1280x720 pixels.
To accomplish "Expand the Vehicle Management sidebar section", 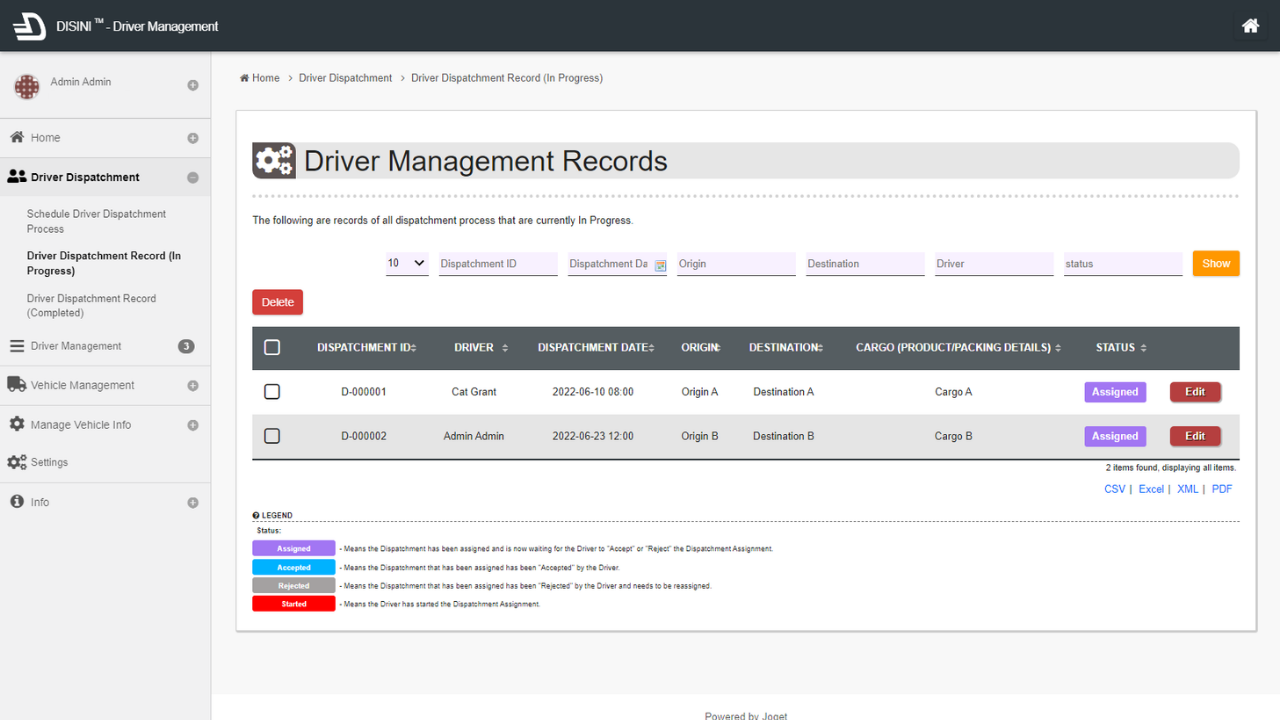I will (x=193, y=386).
